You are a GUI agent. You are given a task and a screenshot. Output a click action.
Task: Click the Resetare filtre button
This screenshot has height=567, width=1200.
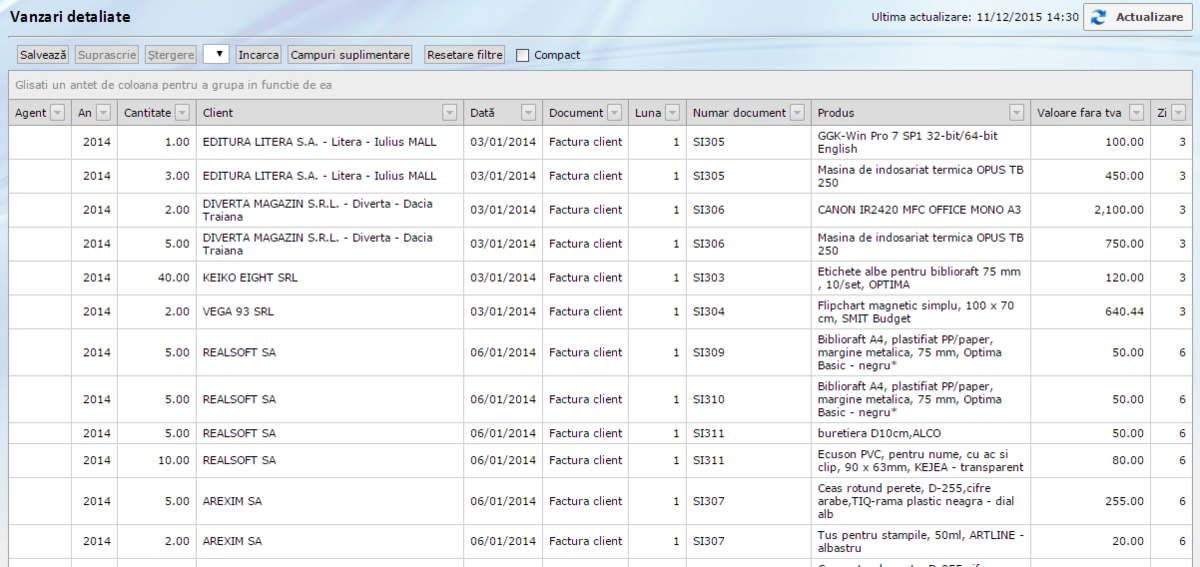click(464, 55)
